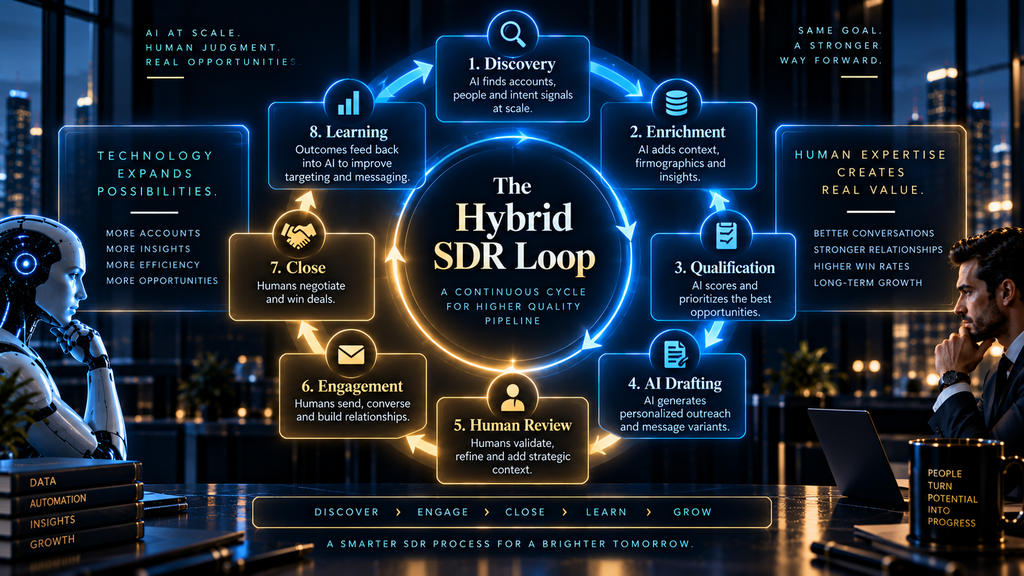Select the '1. Discovery' heading

pyautogui.click(x=512, y=63)
